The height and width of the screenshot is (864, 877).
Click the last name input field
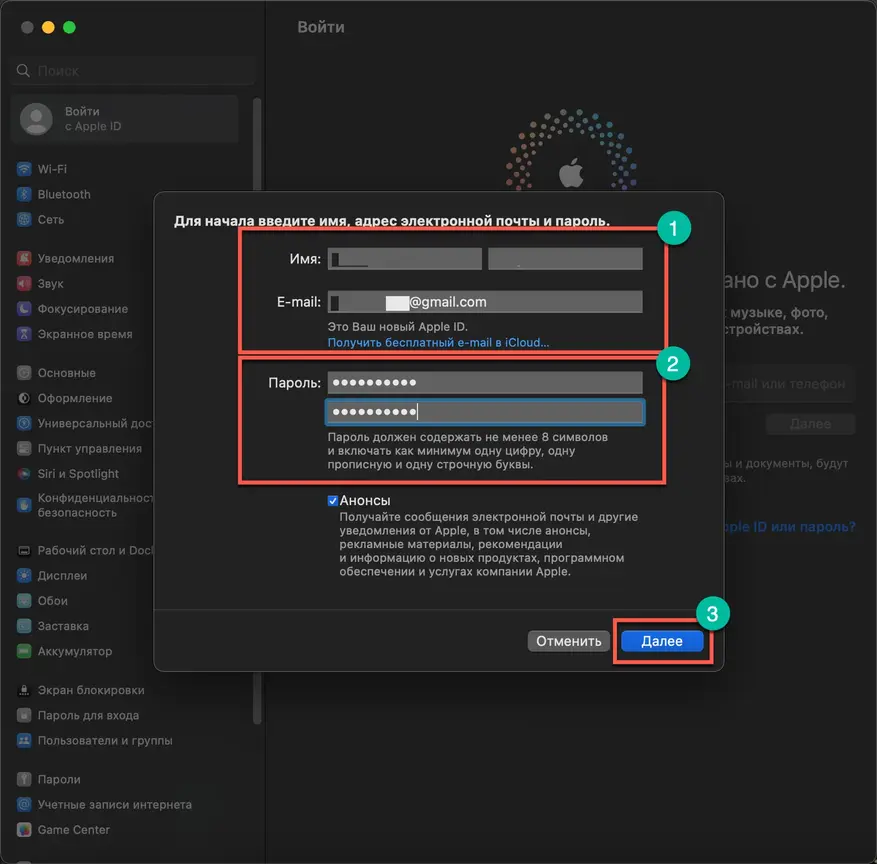point(565,259)
